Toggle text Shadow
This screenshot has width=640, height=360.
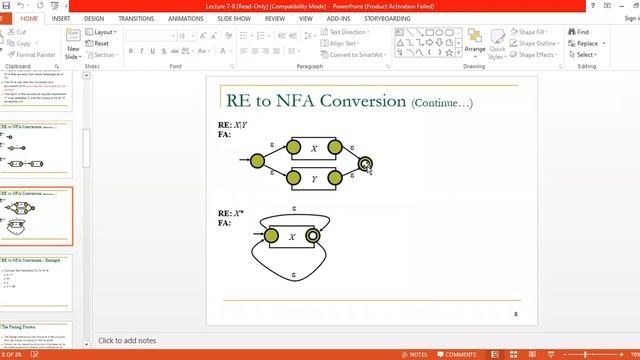pyautogui.click(x=164, y=51)
